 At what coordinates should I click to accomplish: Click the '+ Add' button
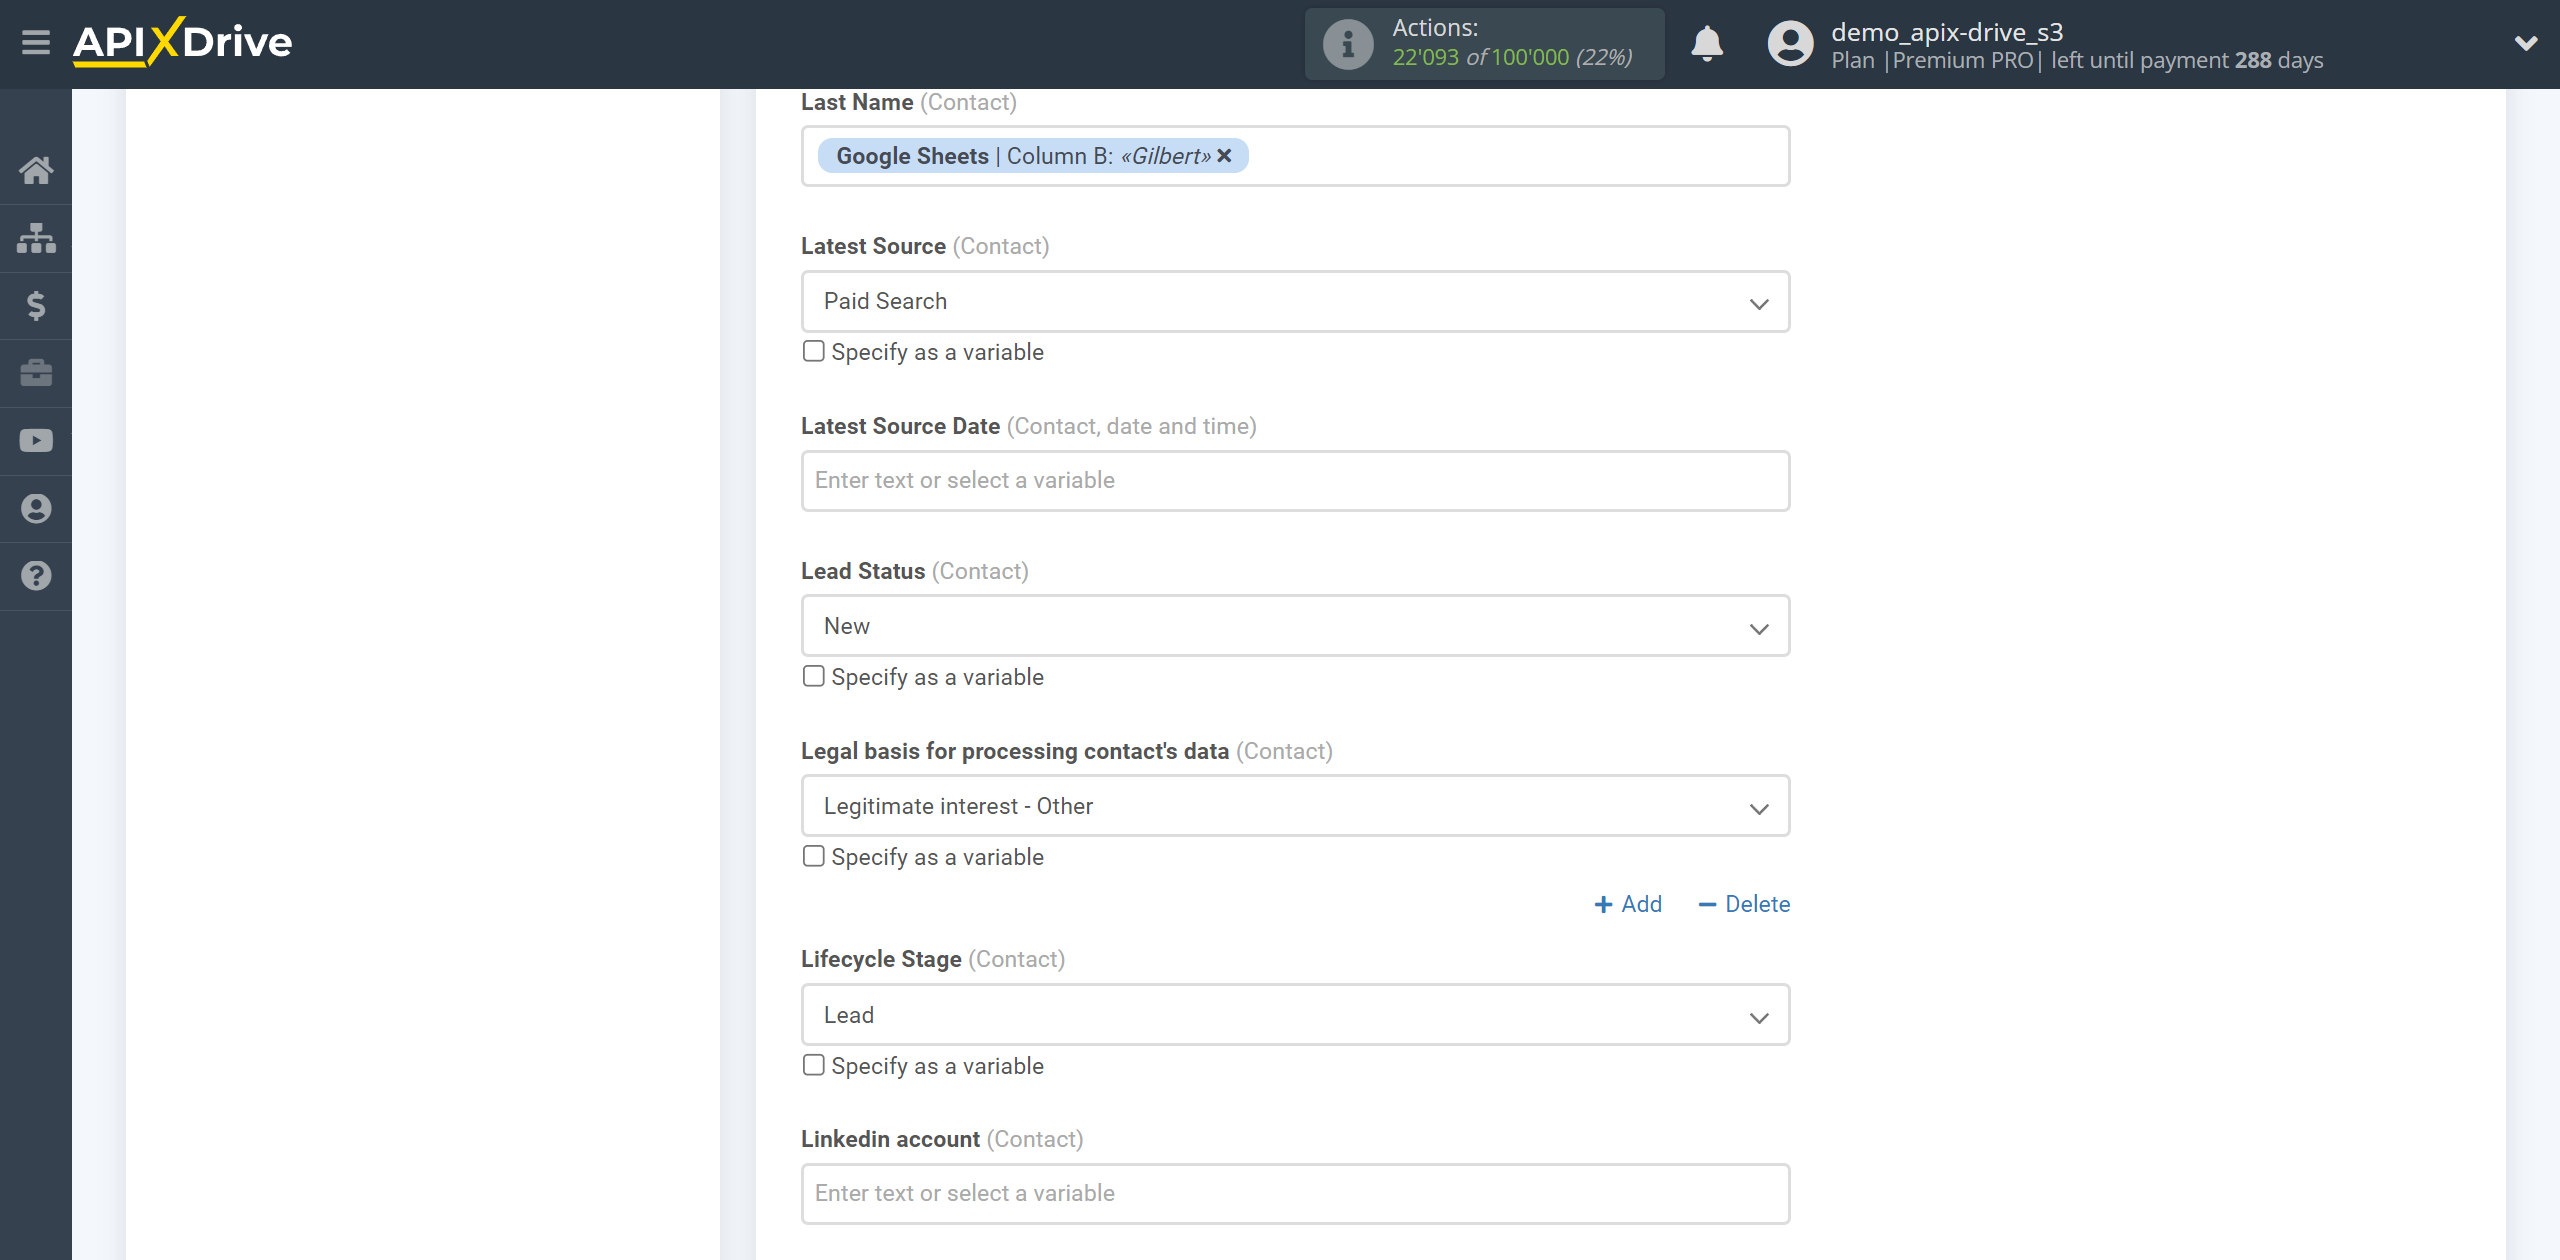pos(1631,904)
